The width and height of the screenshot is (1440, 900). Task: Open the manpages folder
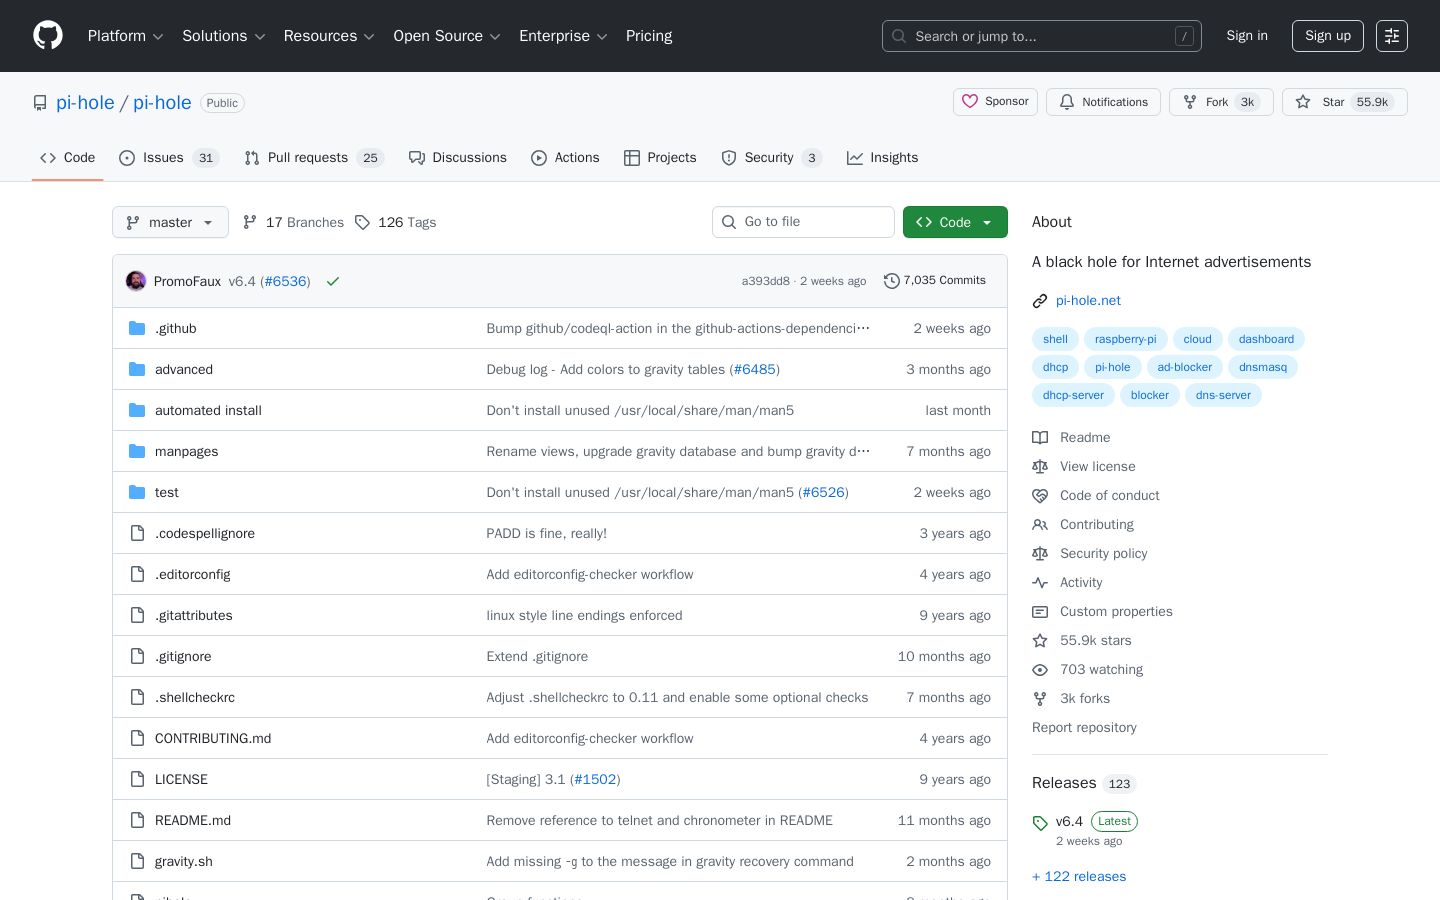click(186, 451)
